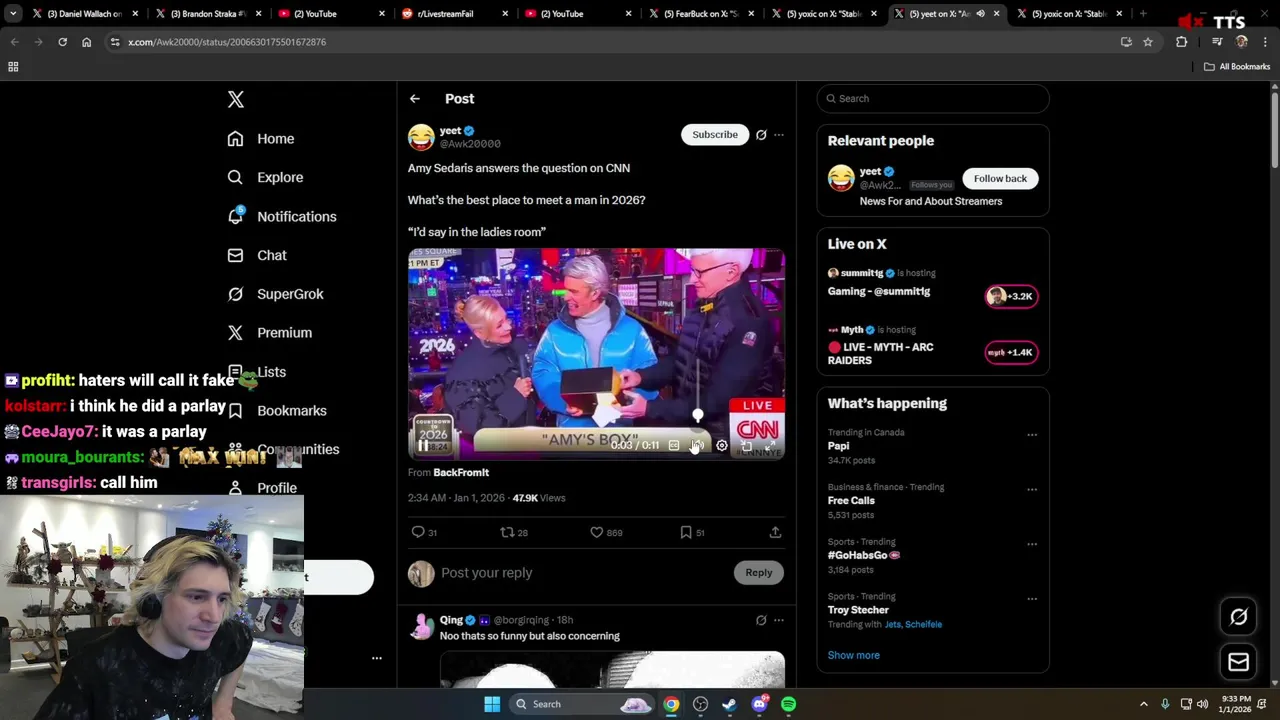Viewport: 1280px width, 720px height.
Task: Adjust the video volume slider handle
Action: (698, 415)
